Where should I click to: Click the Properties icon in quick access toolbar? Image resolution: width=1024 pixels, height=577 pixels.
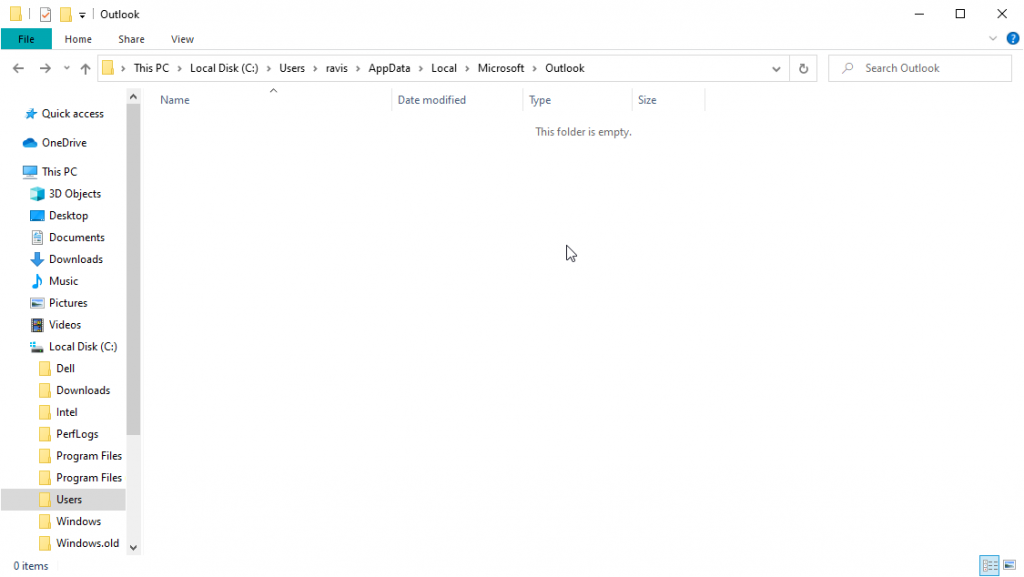point(45,14)
